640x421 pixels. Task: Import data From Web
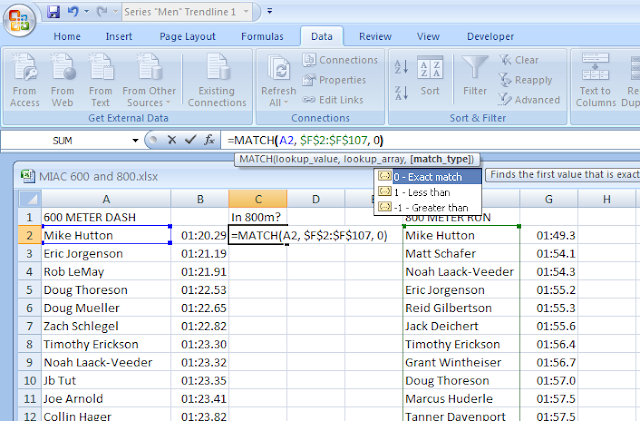[x=62, y=80]
